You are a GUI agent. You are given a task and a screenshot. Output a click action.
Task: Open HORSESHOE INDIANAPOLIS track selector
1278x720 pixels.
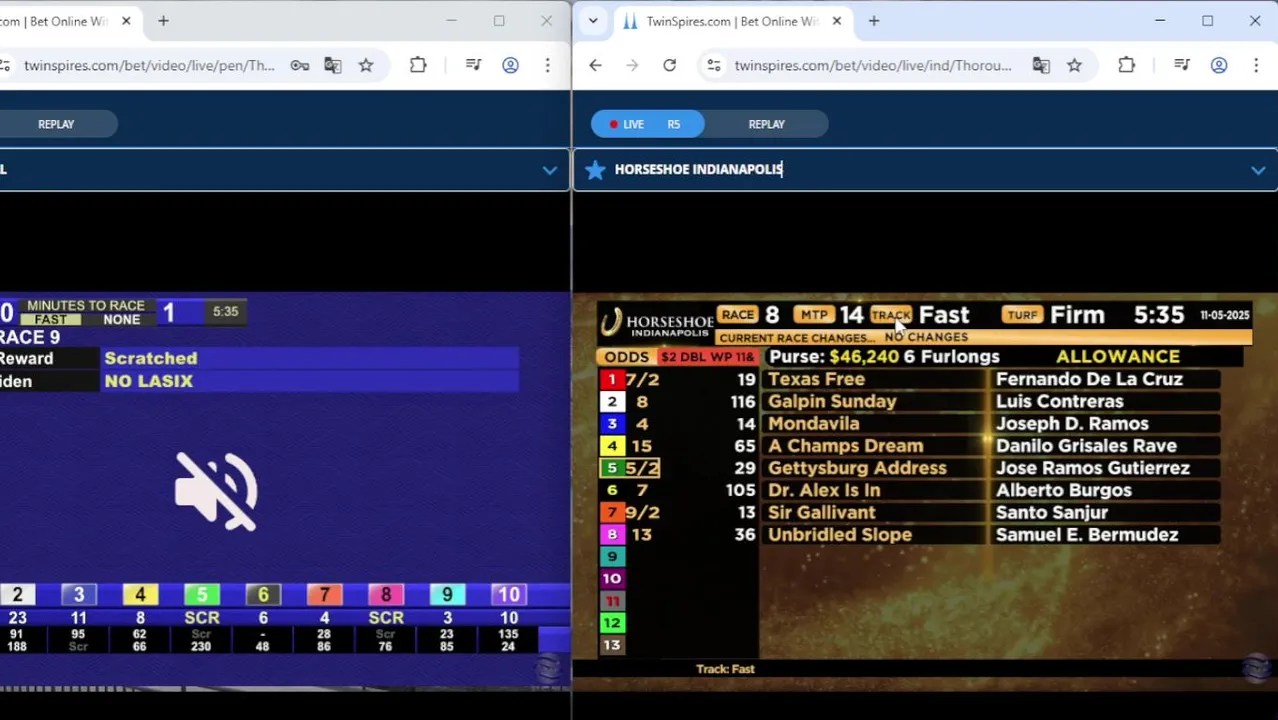[x=925, y=169]
